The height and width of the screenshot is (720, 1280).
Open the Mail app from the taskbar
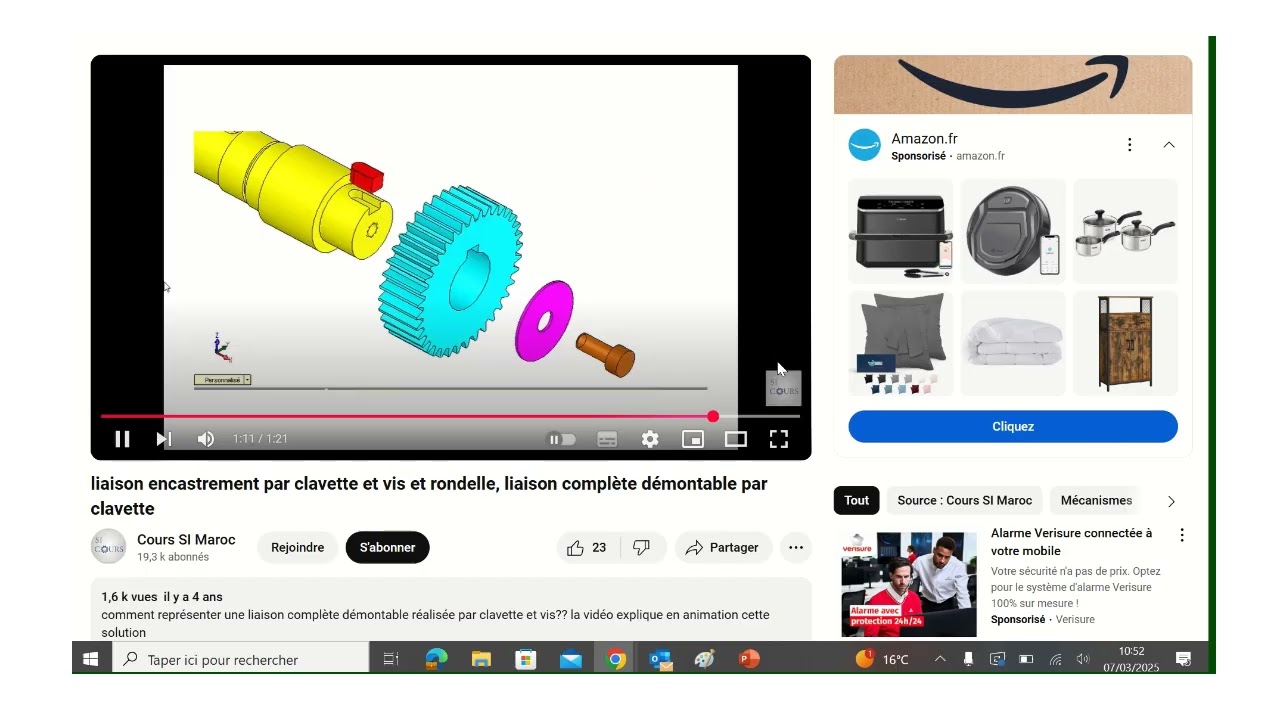pos(571,659)
